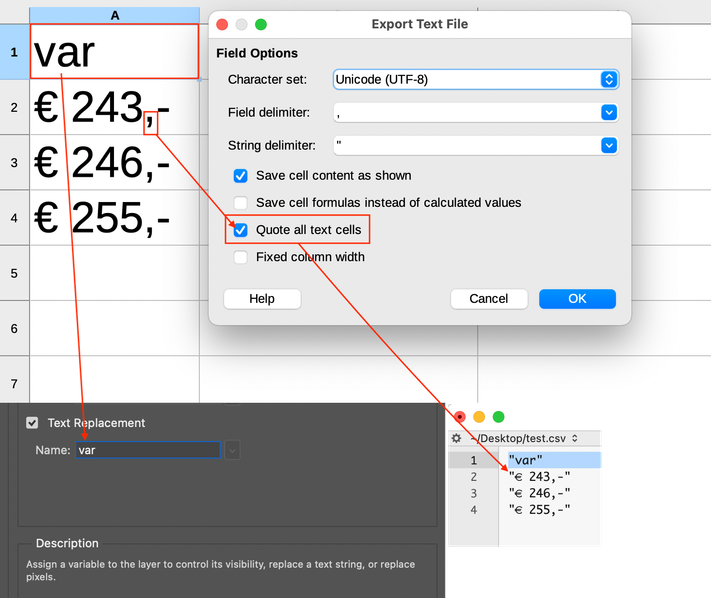Click line "var" in the text editor
Viewport: 711px width, 598px height.
coord(525,460)
